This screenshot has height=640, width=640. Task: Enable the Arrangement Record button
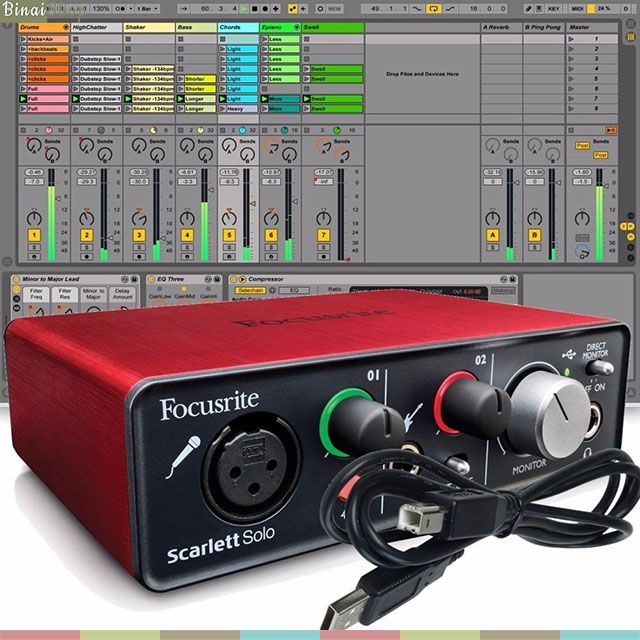(x=265, y=9)
